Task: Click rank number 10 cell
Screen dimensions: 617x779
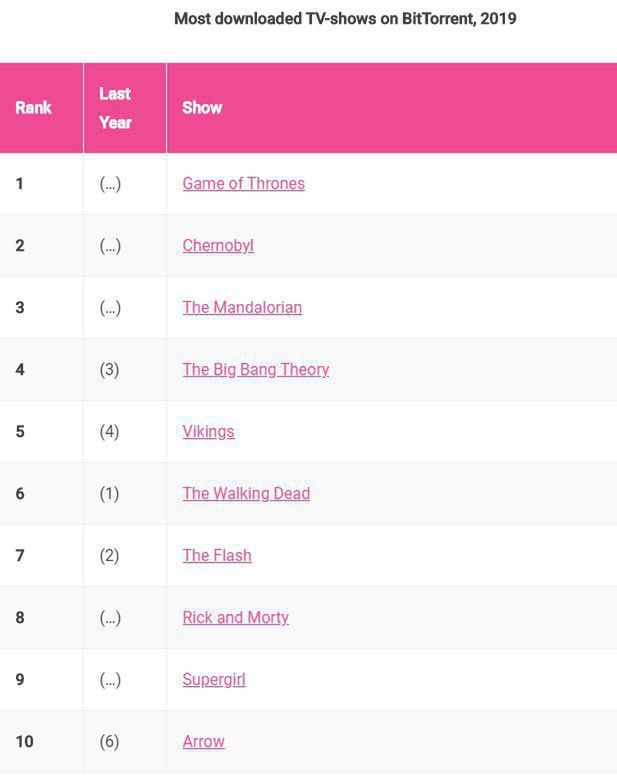Action: tap(25, 742)
